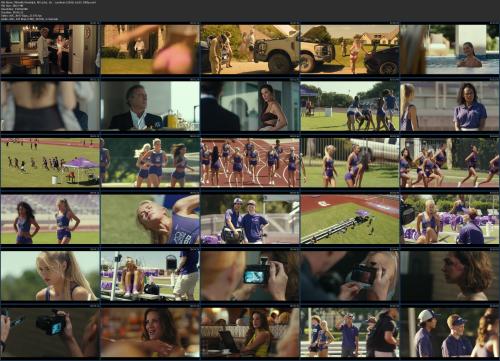Click the cheerleaders standing on red track thumbnail
Image resolution: width=500 pixels, height=361 pixels.
(250, 163)
